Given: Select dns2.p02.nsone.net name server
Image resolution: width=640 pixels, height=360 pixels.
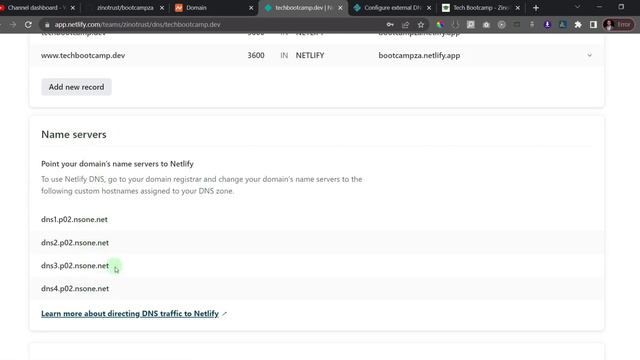Looking at the screenshot, I should [75, 242].
